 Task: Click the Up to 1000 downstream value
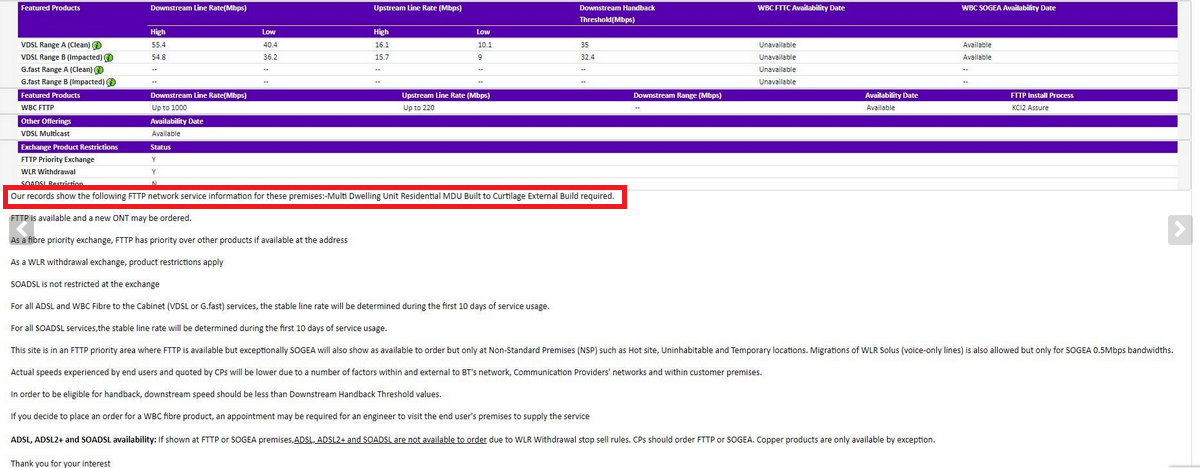[169, 107]
